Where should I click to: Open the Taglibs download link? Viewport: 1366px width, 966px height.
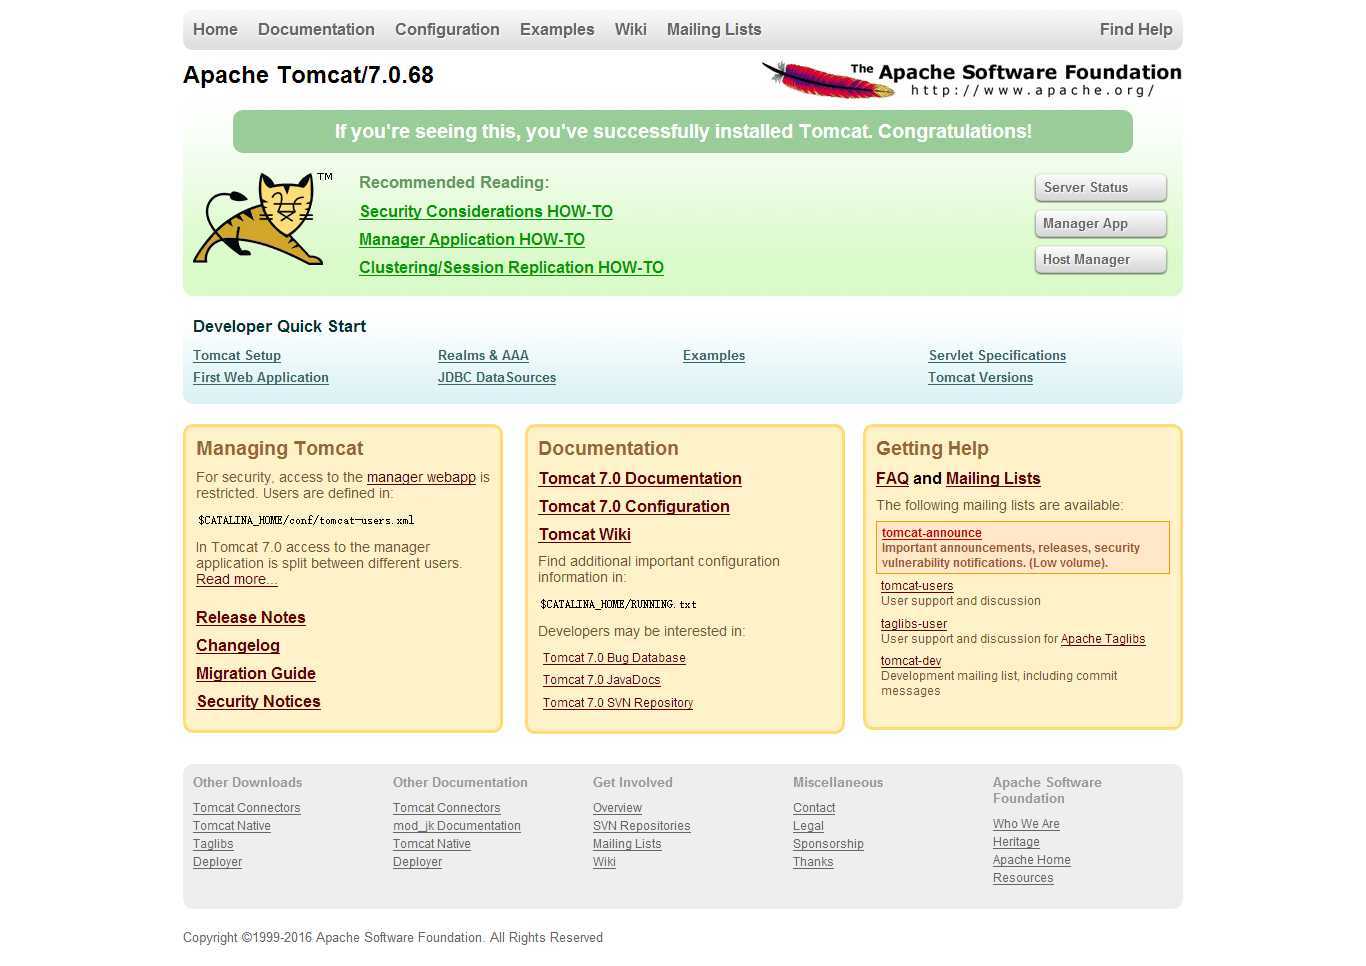[x=213, y=845]
